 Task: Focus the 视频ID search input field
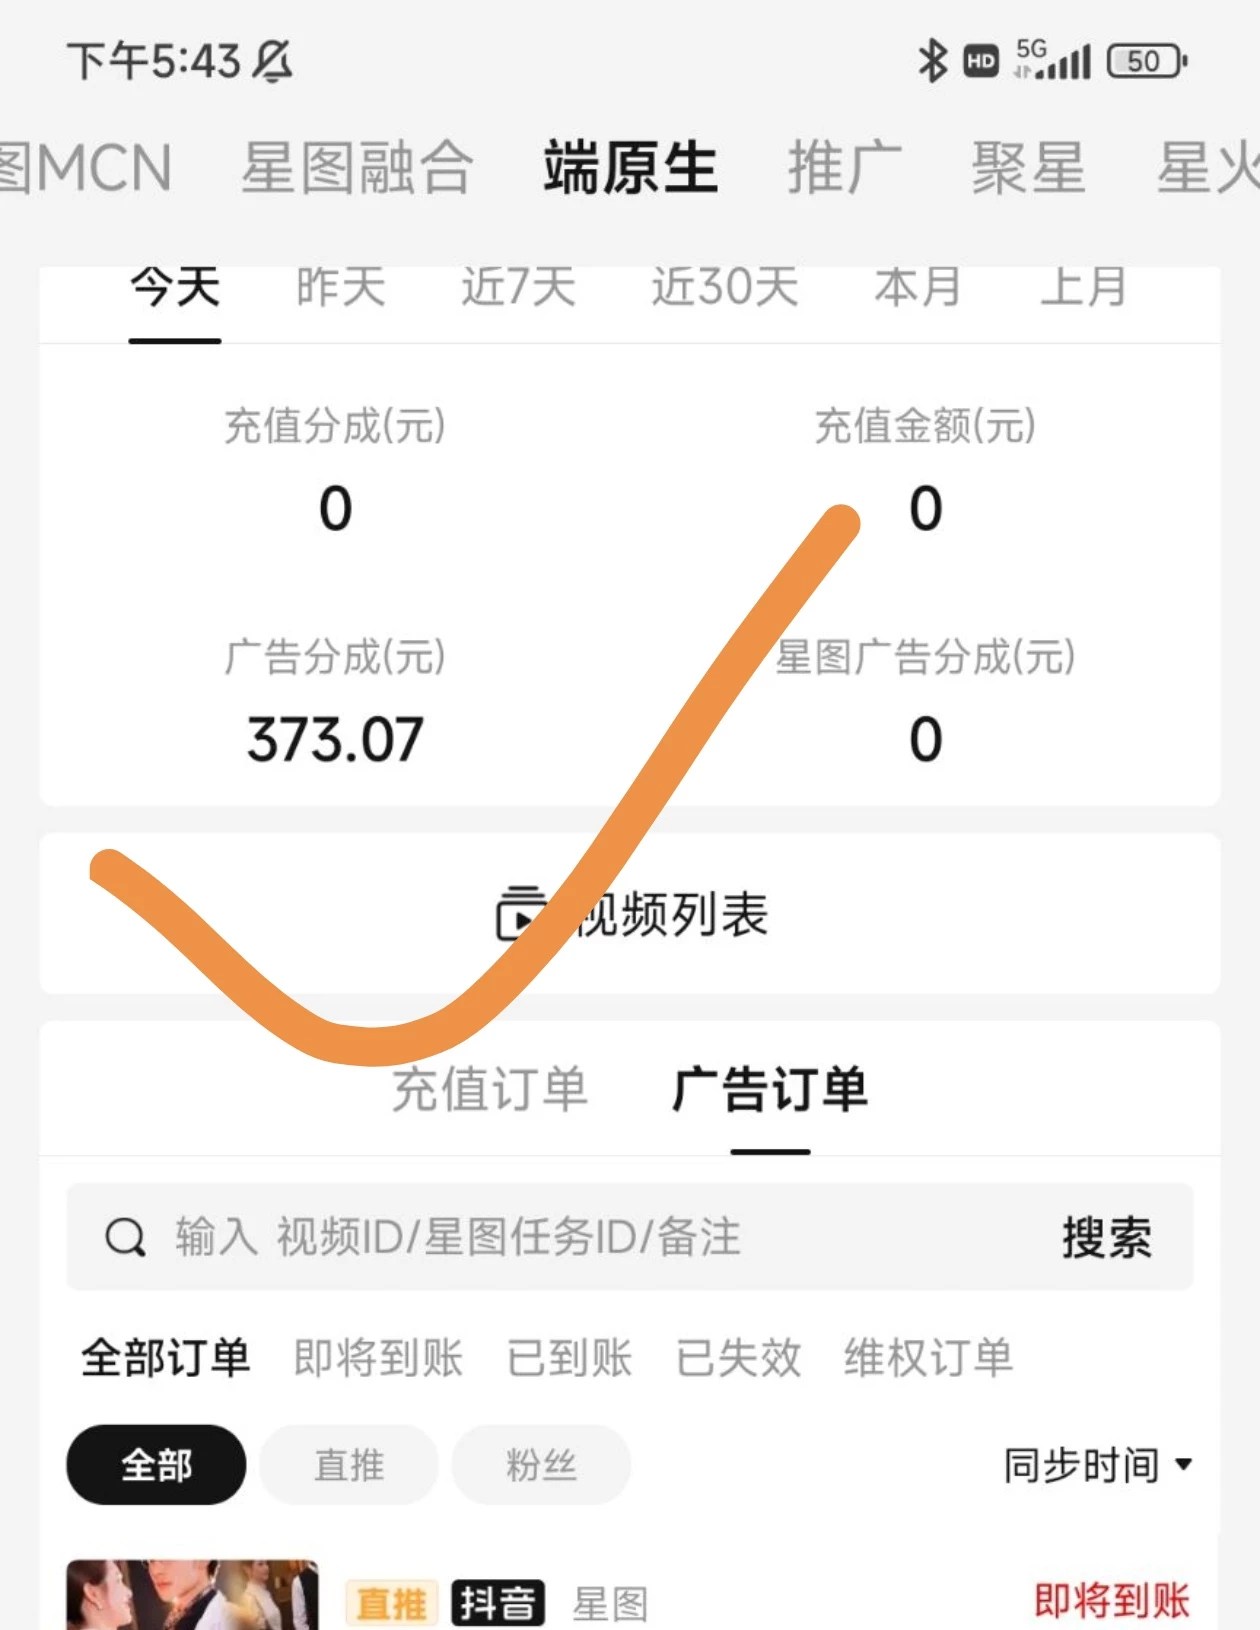(x=600, y=1237)
